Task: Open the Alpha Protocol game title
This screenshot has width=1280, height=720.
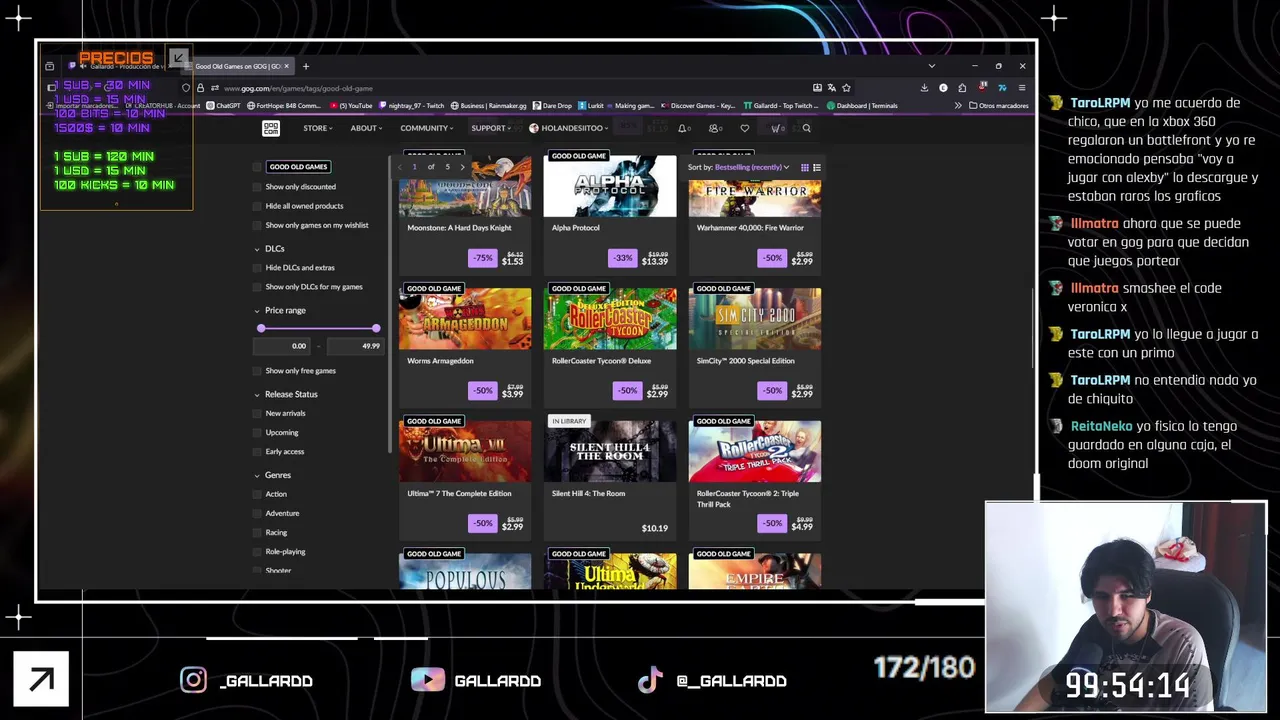Action: click(x=576, y=228)
